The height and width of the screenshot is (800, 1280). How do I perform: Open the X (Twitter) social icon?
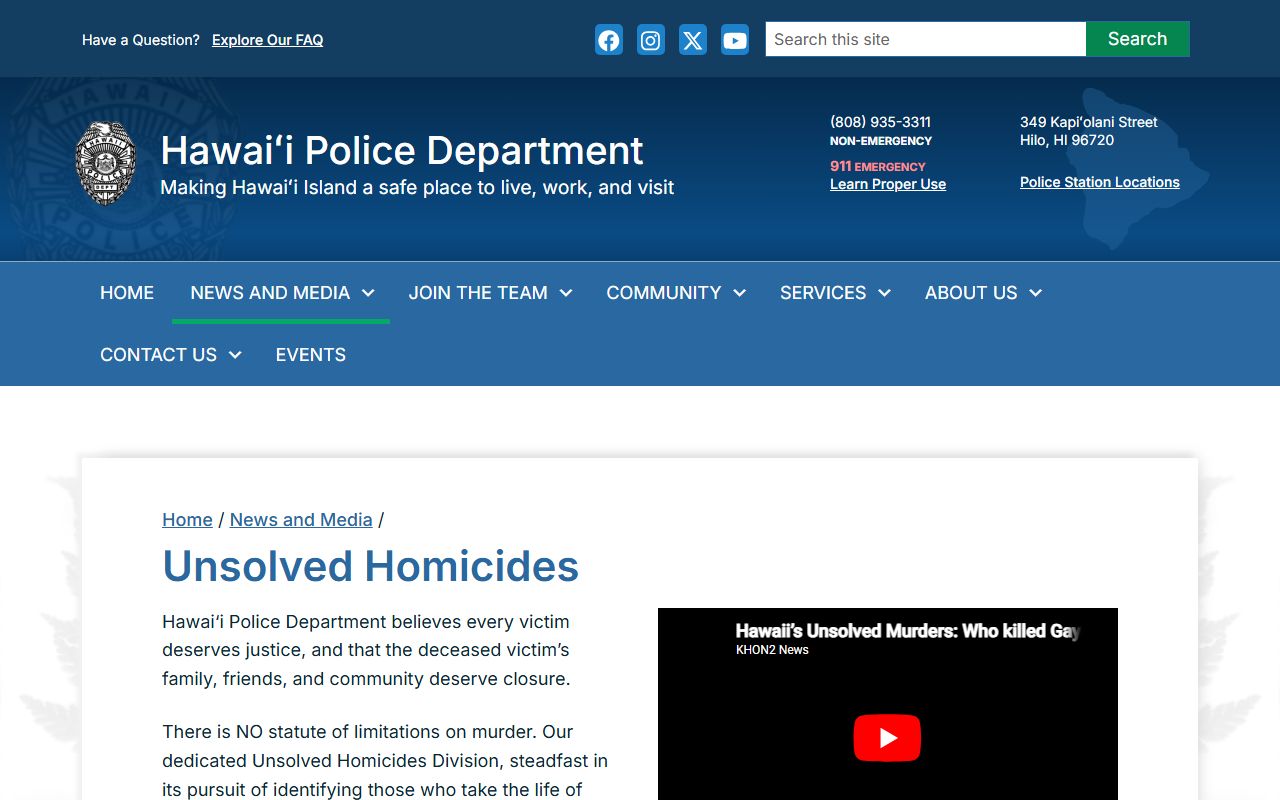click(x=693, y=40)
